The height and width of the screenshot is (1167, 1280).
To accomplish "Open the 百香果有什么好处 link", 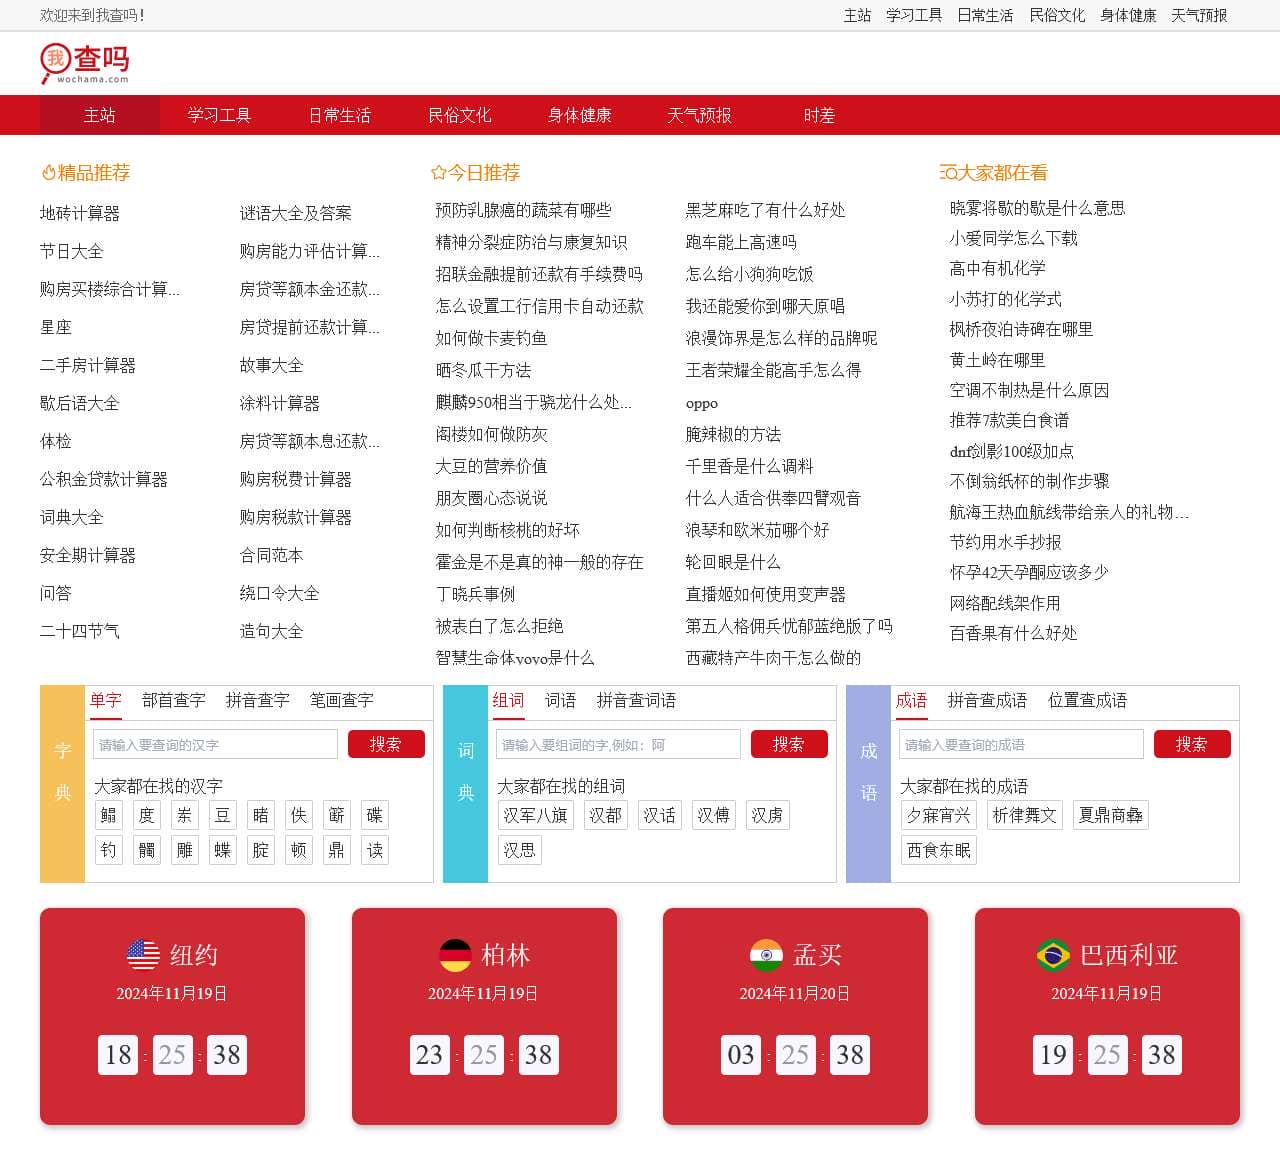I will click(x=1014, y=633).
